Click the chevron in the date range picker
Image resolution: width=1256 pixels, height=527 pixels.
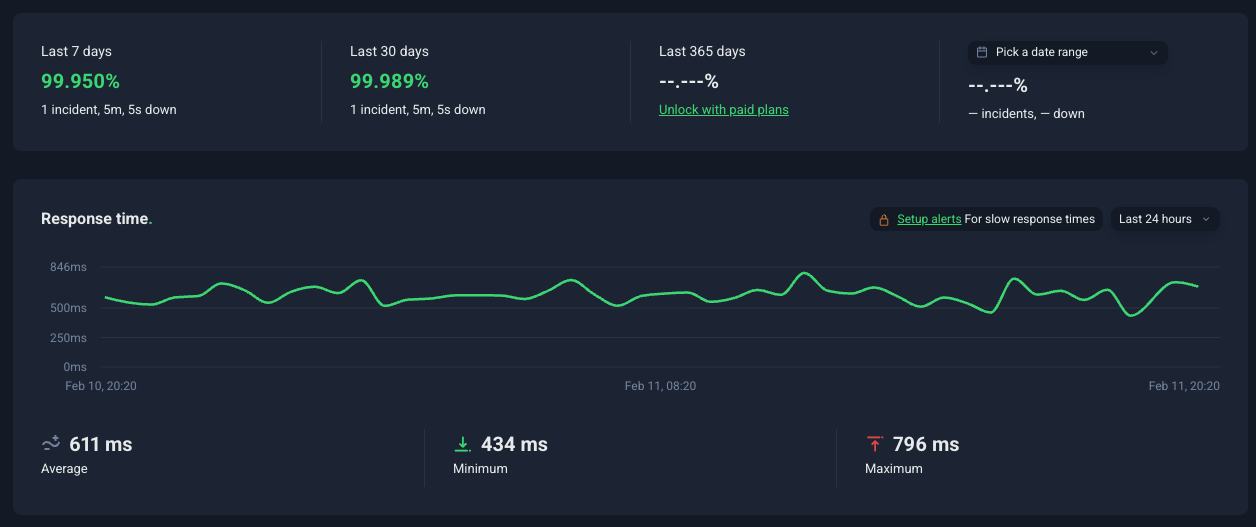pos(1153,52)
